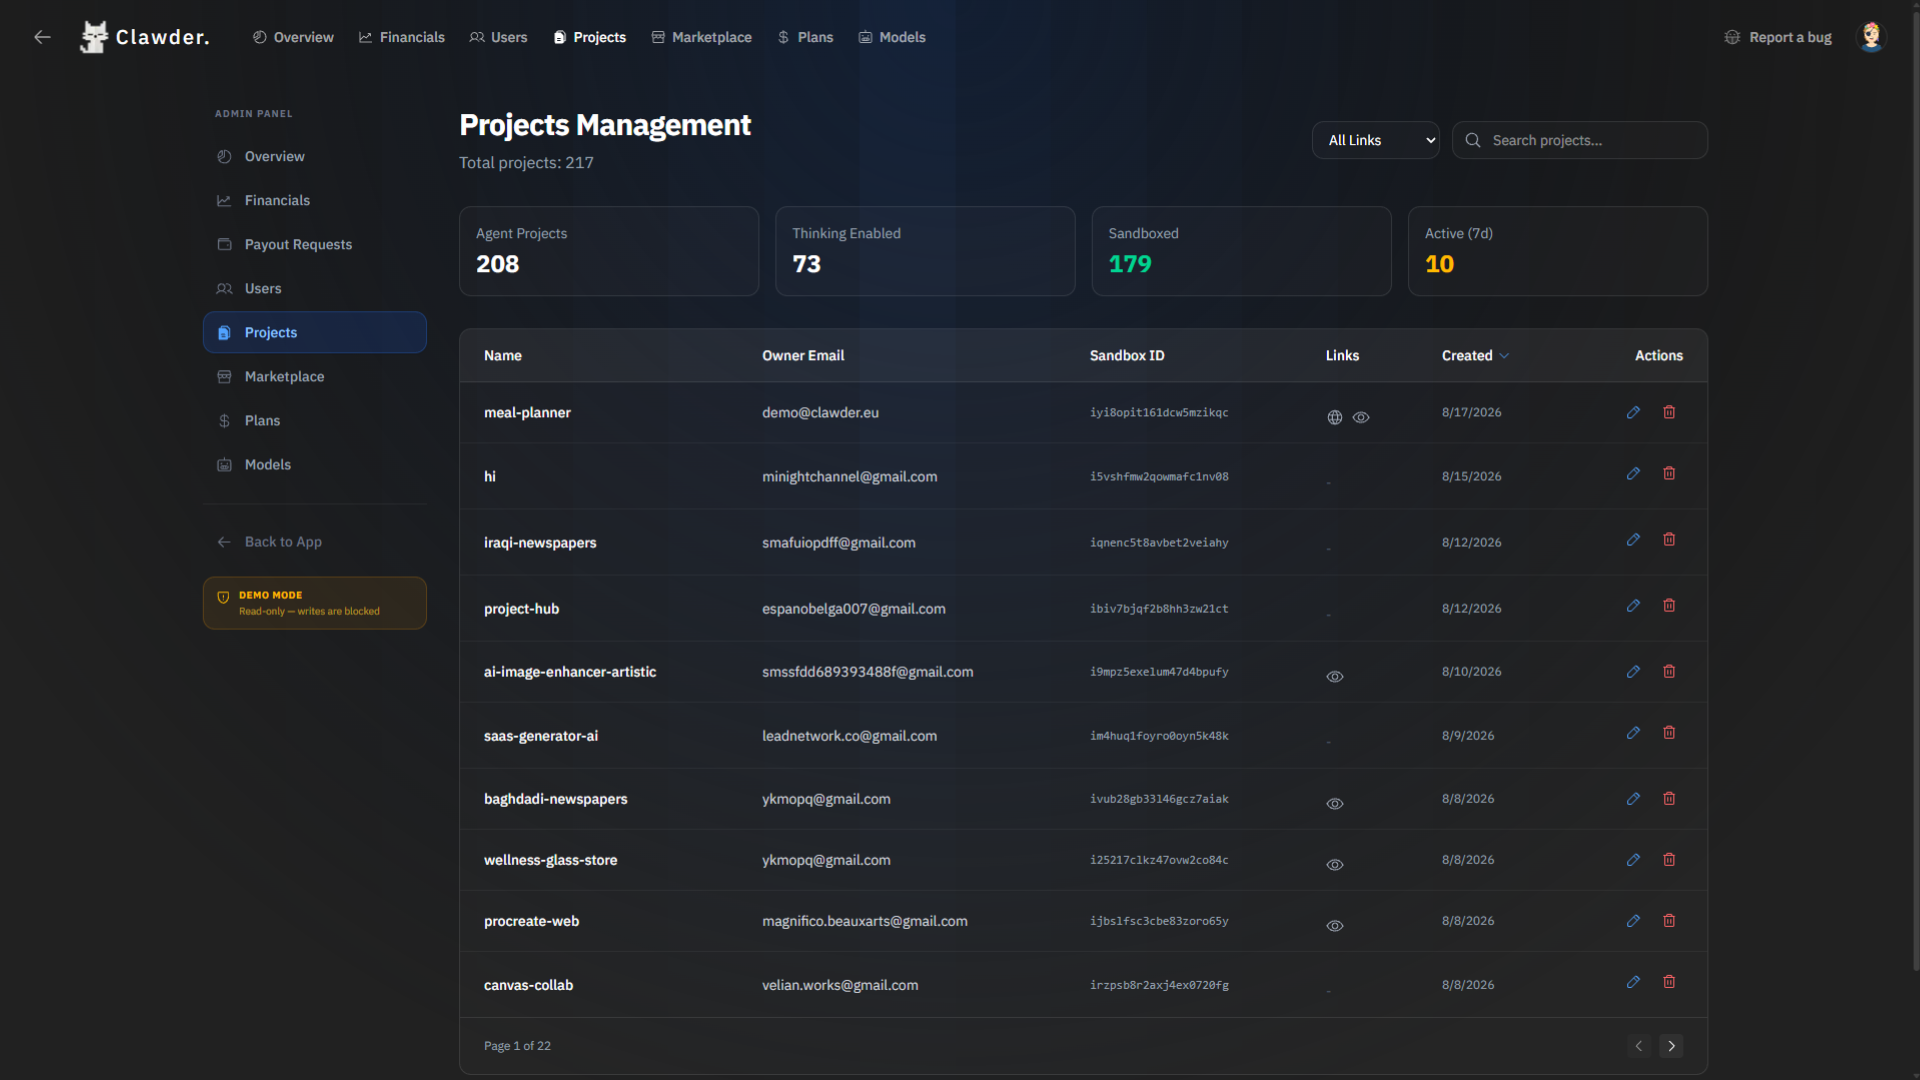Click eye preview for wellness-glass-store

click(x=1334, y=865)
